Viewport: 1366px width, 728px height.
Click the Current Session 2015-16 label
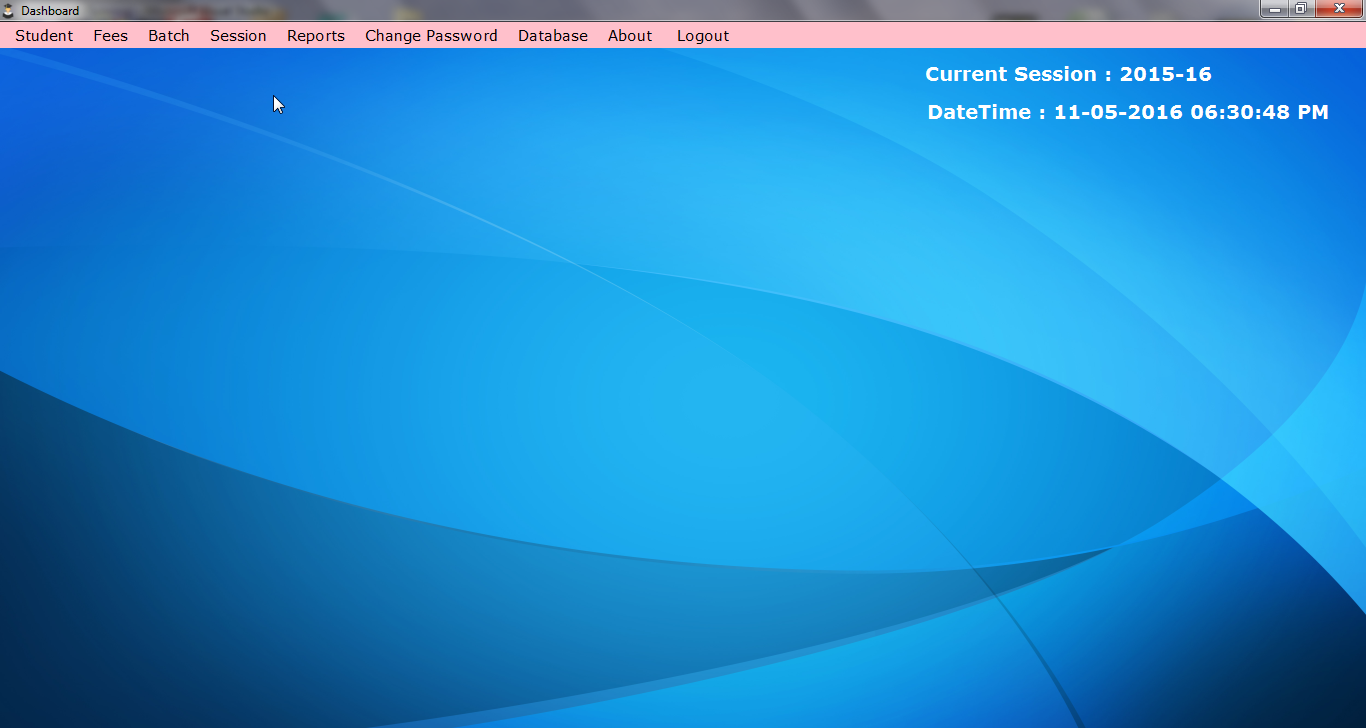click(1068, 74)
